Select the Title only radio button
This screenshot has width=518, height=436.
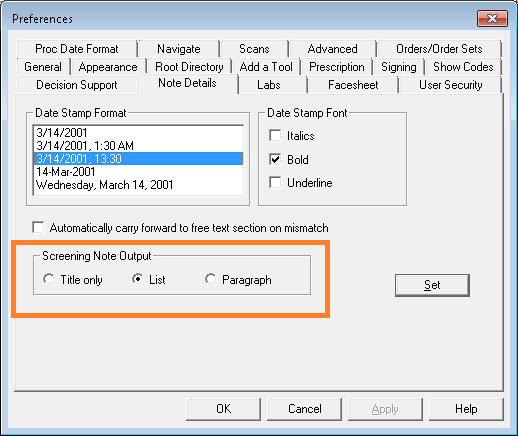[49, 279]
